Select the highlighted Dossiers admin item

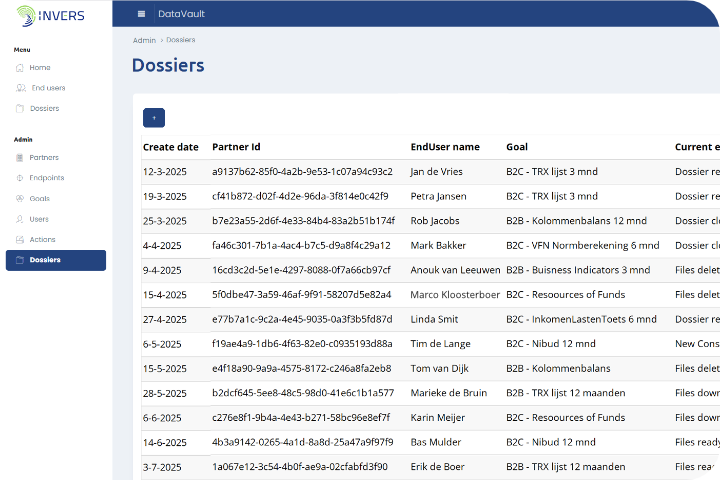[x=56, y=260]
